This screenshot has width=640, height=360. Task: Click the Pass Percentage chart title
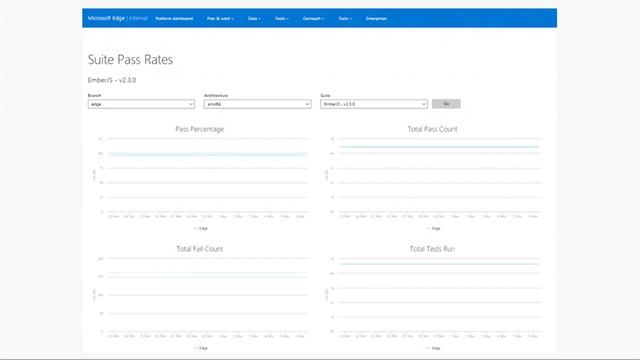coord(200,129)
